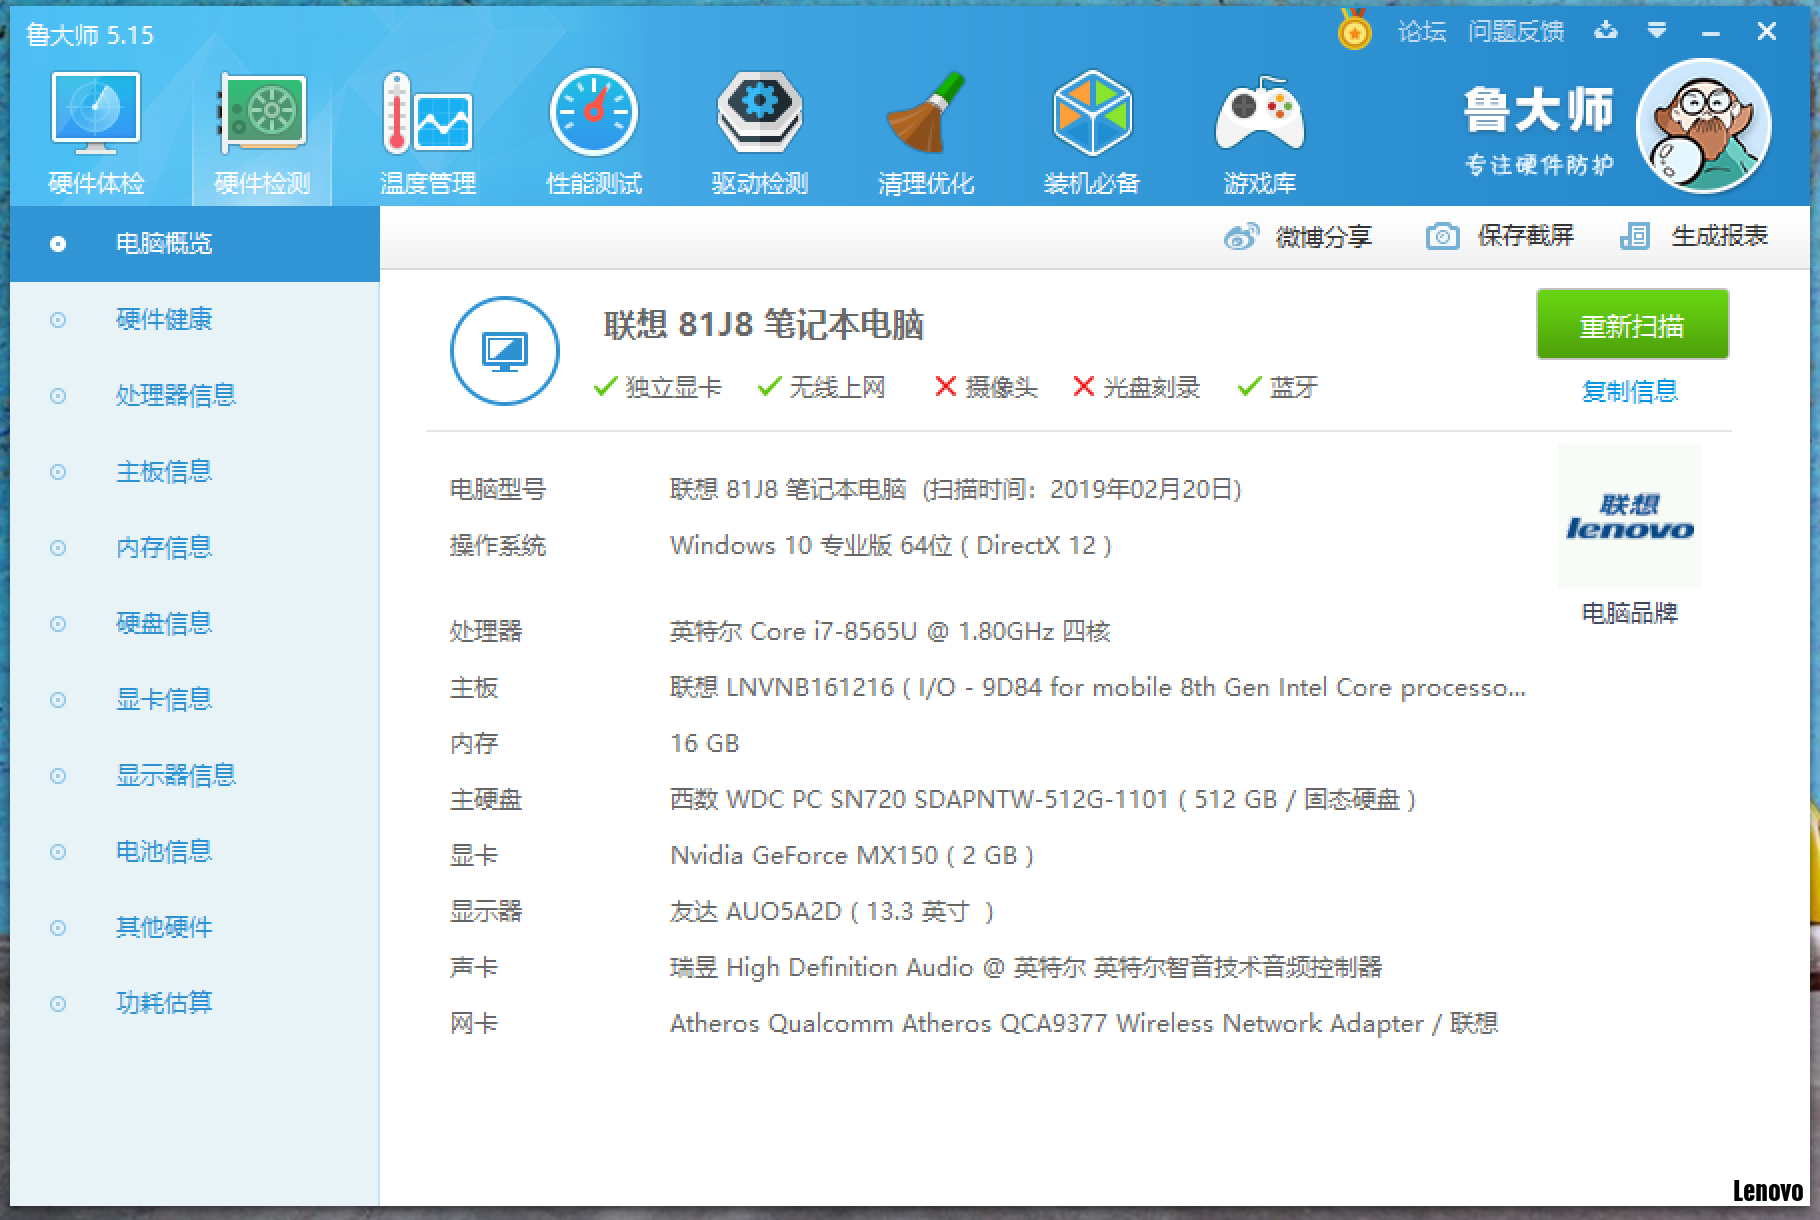Open the 装机必备 essential software panel
Image resolution: width=1820 pixels, height=1220 pixels.
pyautogui.click(x=1092, y=127)
